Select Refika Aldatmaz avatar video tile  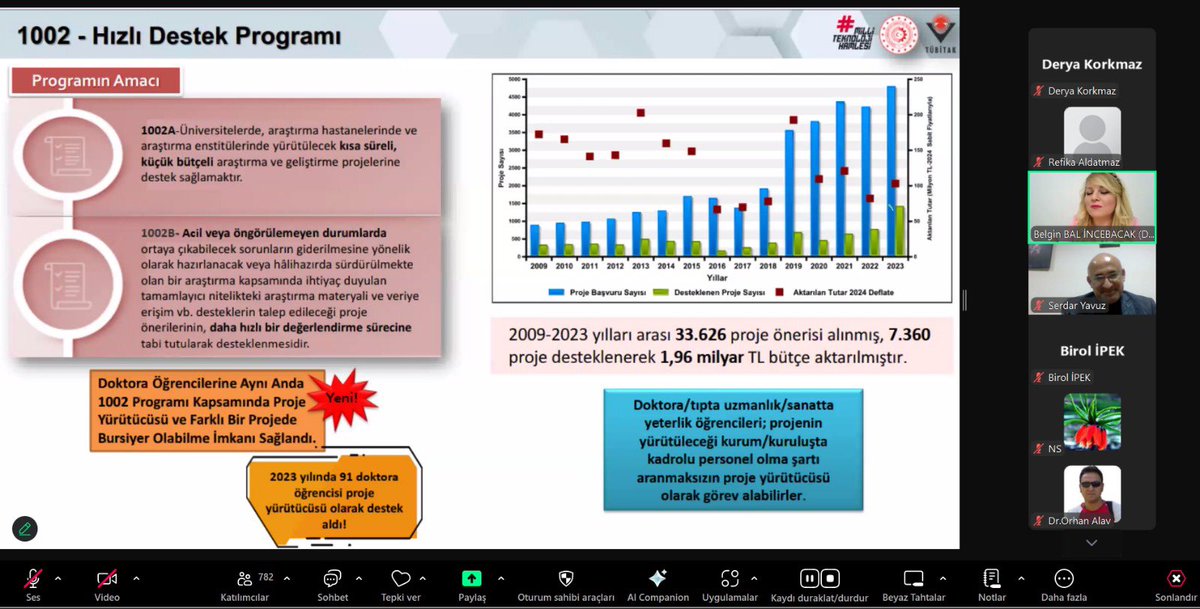(x=1092, y=137)
